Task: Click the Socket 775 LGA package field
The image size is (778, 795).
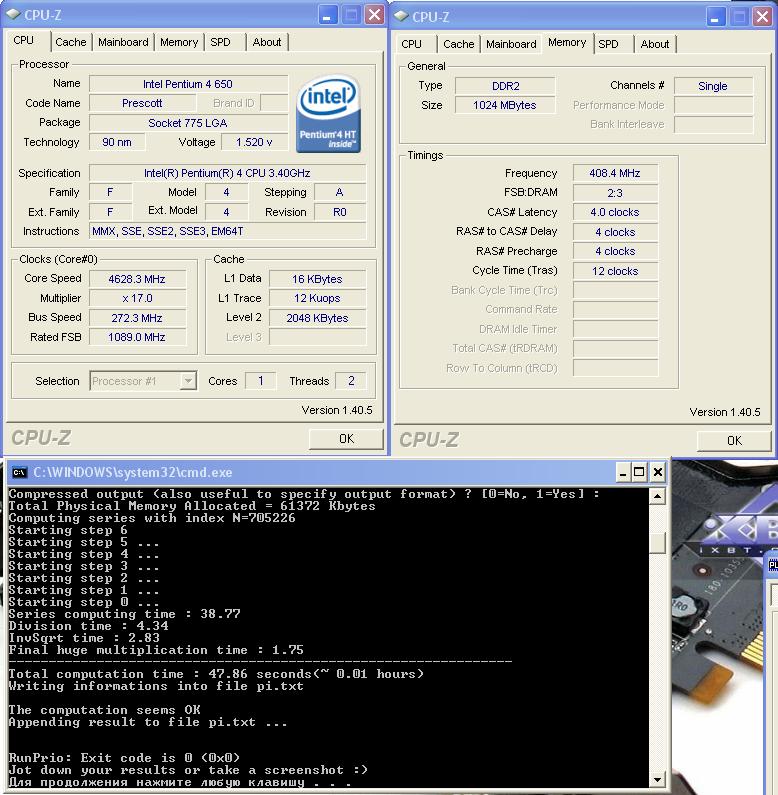Action: pyautogui.click(x=188, y=123)
